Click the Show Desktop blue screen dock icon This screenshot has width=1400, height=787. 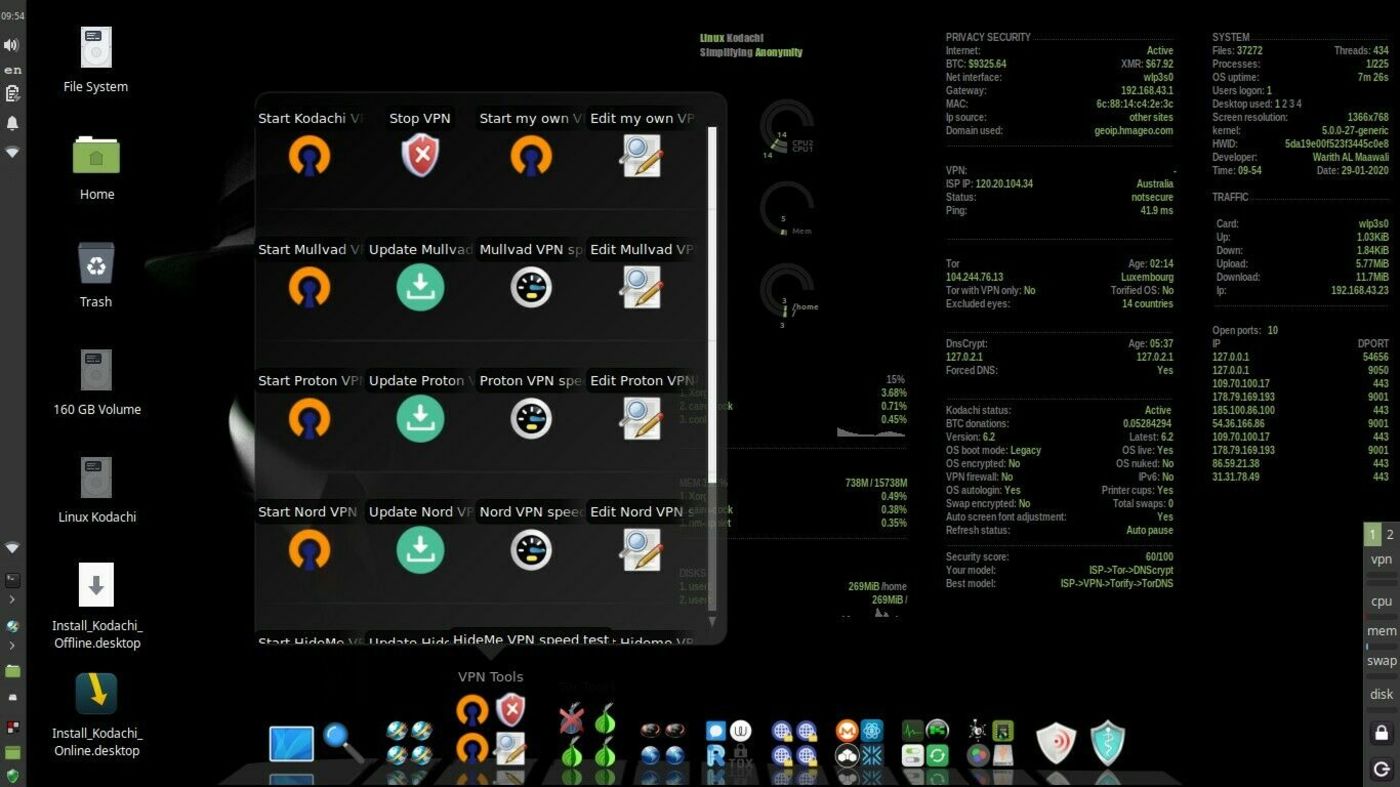291,744
